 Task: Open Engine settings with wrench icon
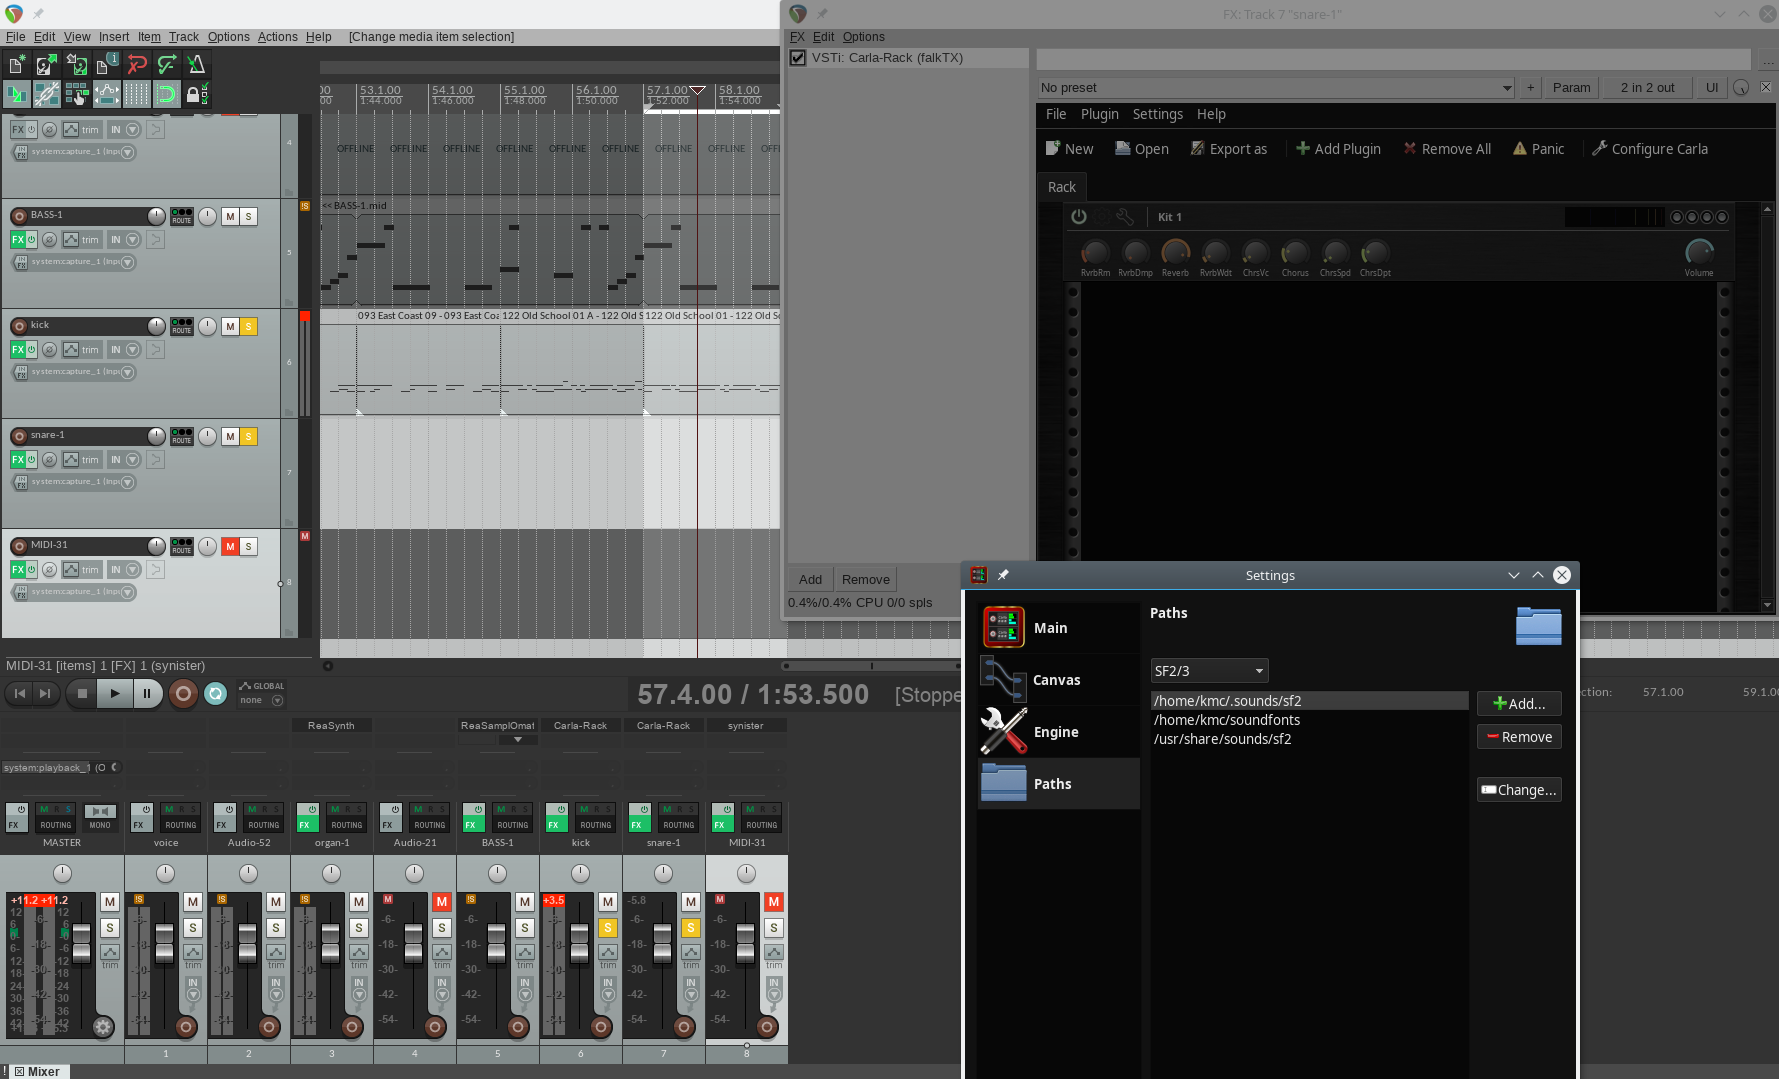click(x=1057, y=732)
